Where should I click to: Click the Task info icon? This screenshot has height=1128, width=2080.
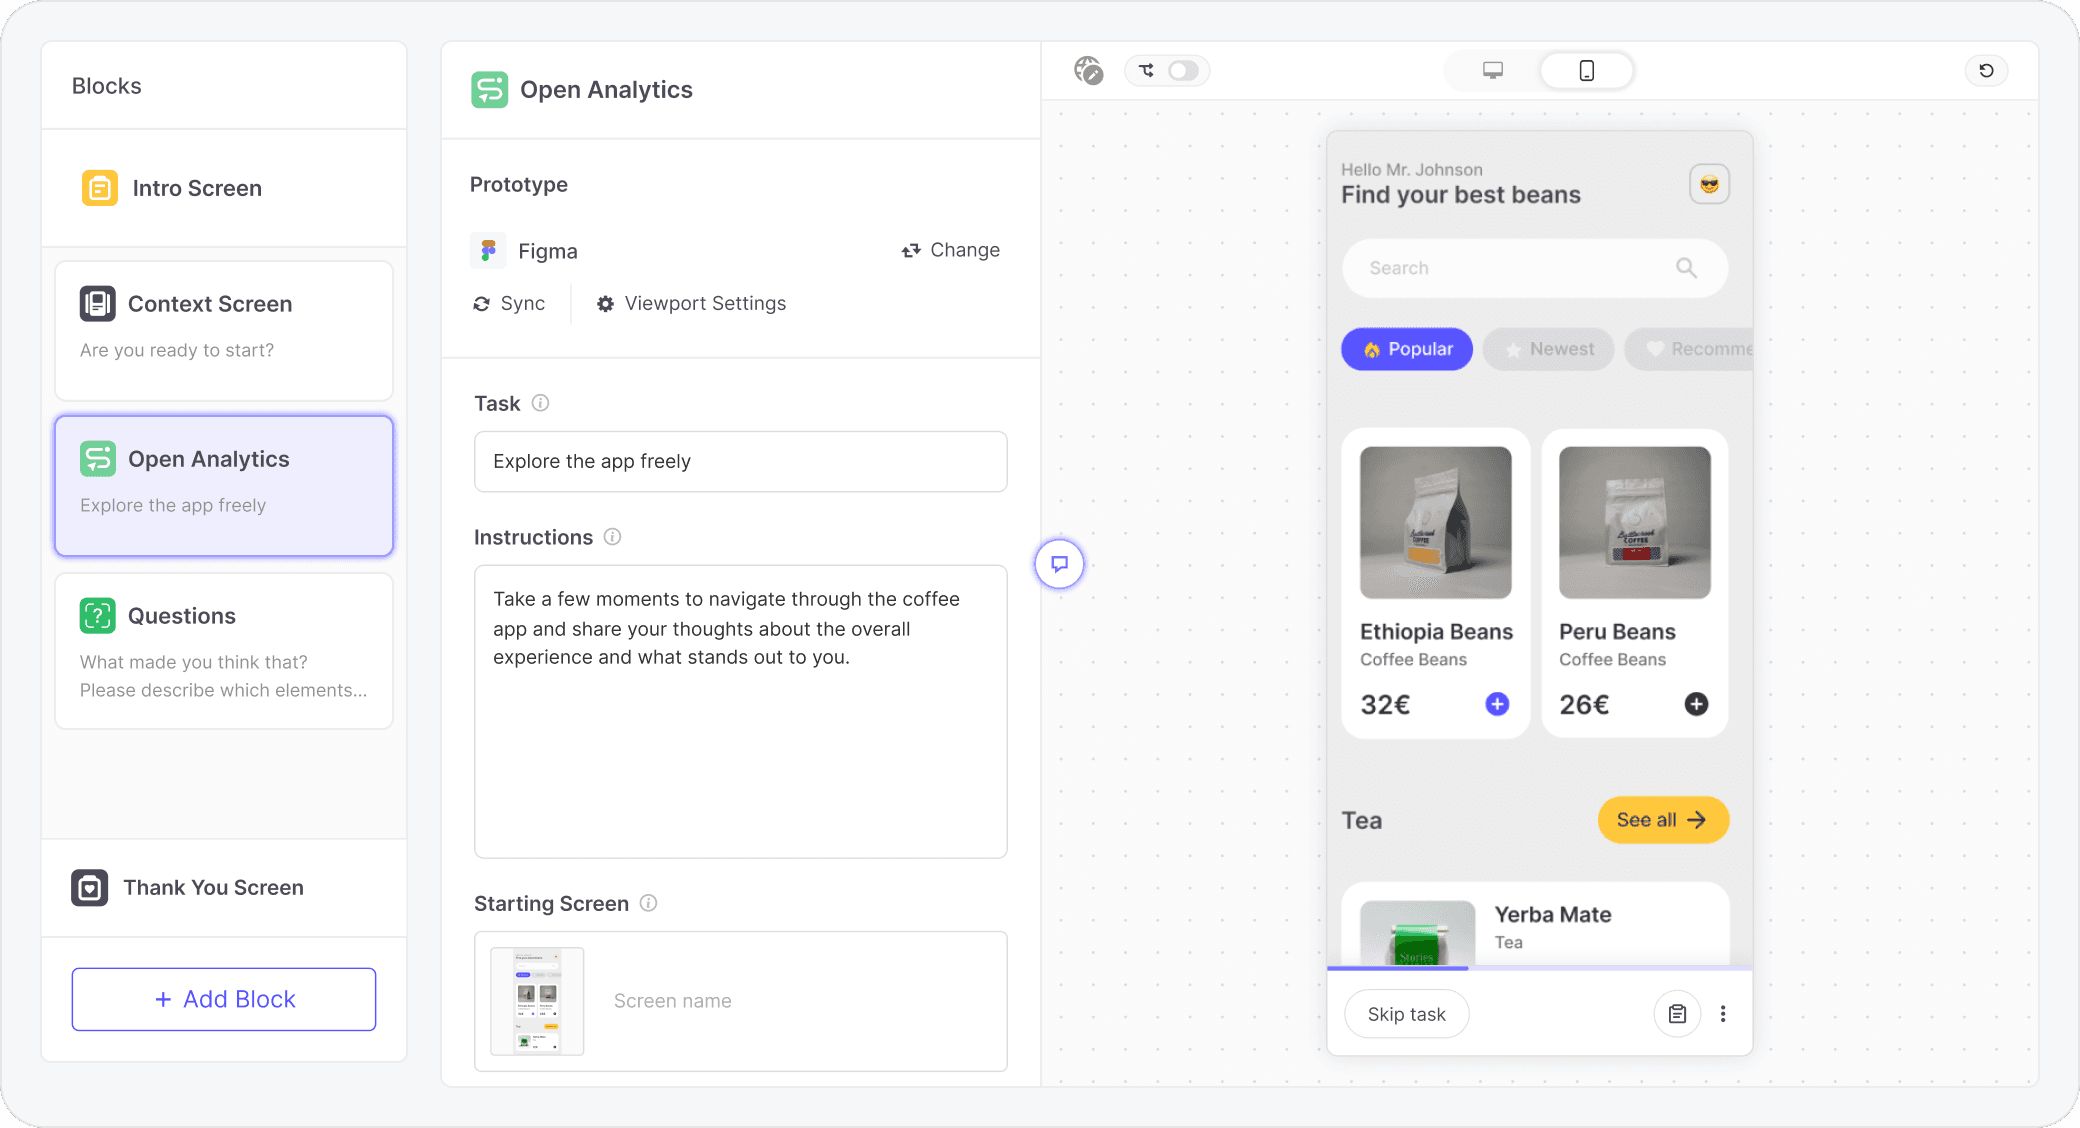(540, 403)
